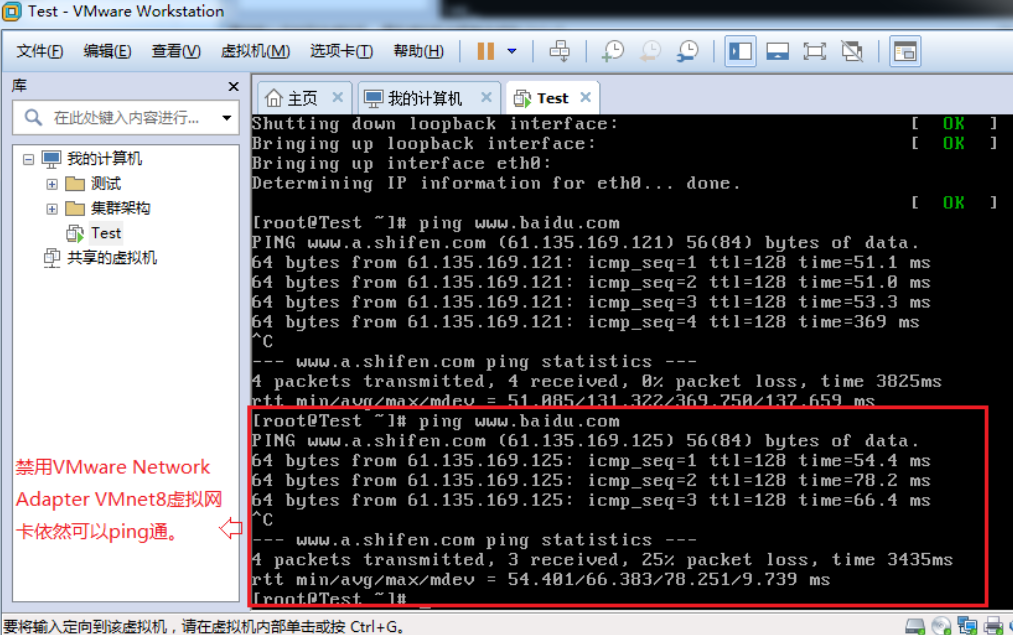Select the 测试 folder in the library
Image resolution: width=1013 pixels, height=635 pixels.
(106, 183)
